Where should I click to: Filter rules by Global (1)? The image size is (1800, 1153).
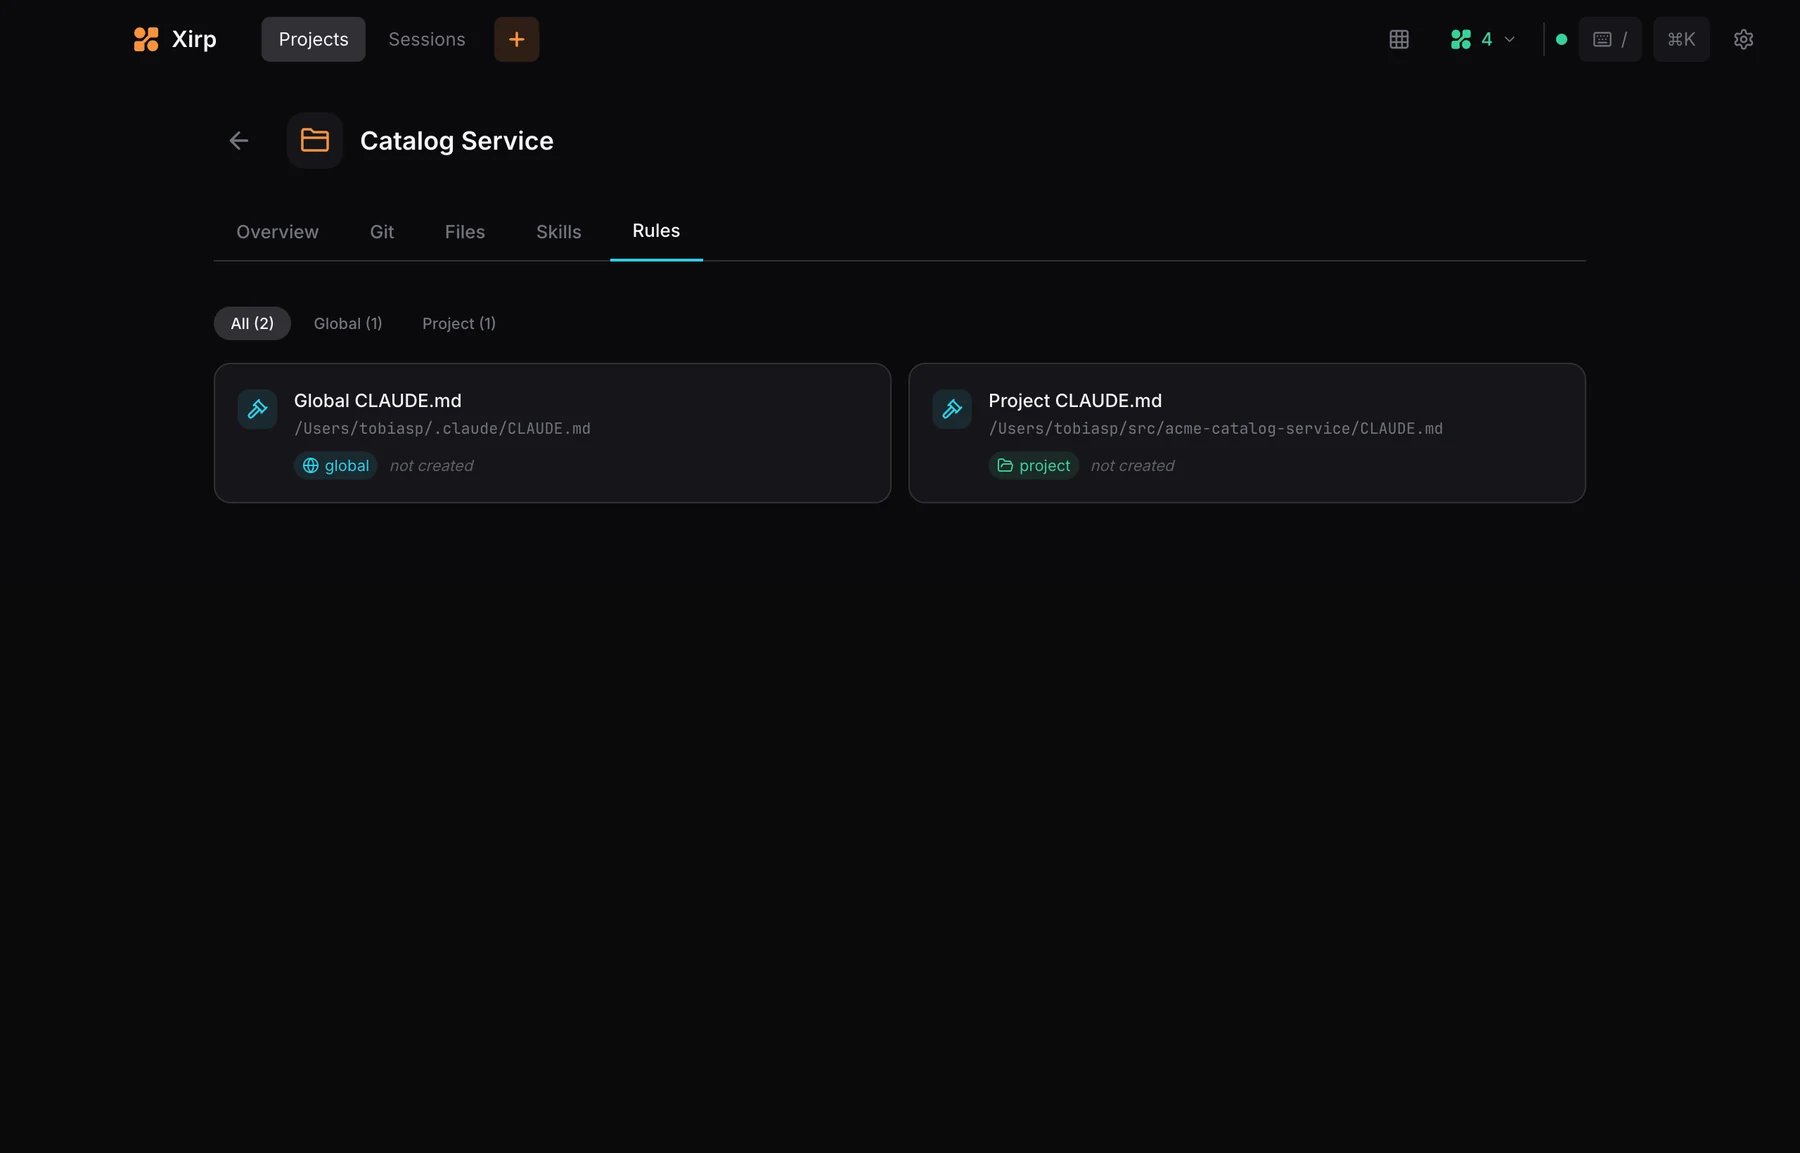[348, 323]
